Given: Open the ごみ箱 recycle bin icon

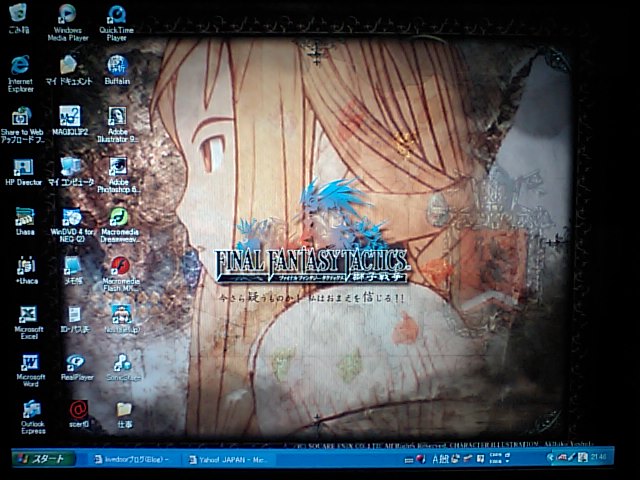Looking at the screenshot, I should [x=18, y=18].
